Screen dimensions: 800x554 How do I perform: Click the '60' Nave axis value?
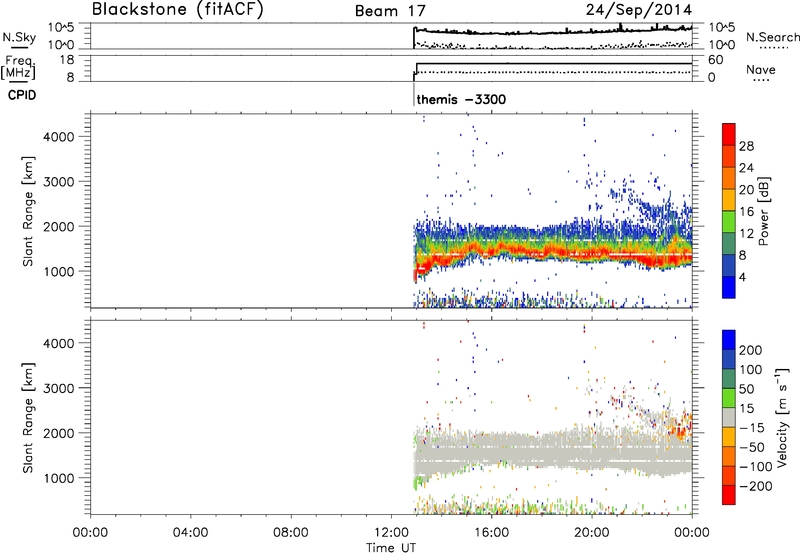coord(716,60)
